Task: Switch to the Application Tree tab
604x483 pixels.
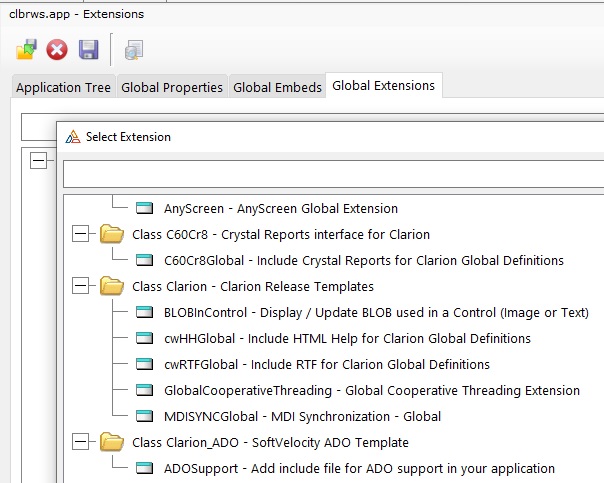Action: click(x=63, y=87)
